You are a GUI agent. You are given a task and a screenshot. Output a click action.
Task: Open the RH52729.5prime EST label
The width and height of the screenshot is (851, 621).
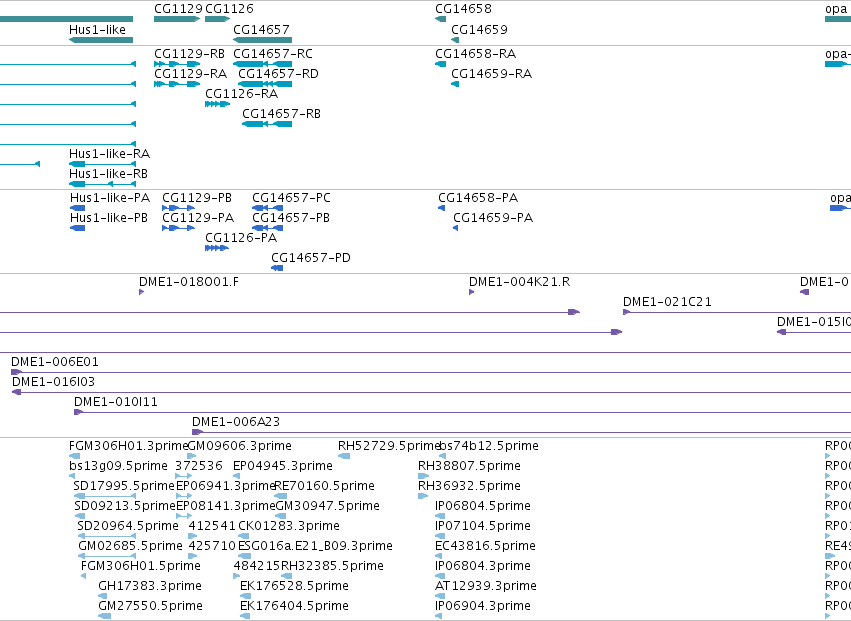(x=389, y=446)
